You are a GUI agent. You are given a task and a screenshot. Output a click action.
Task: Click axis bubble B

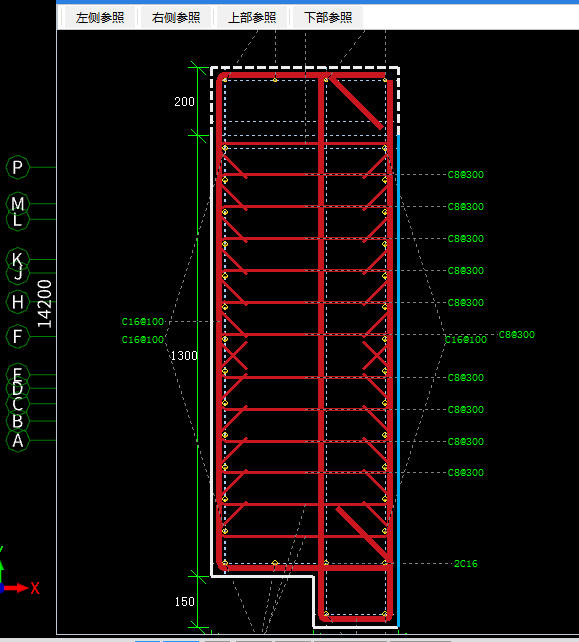(x=17, y=421)
